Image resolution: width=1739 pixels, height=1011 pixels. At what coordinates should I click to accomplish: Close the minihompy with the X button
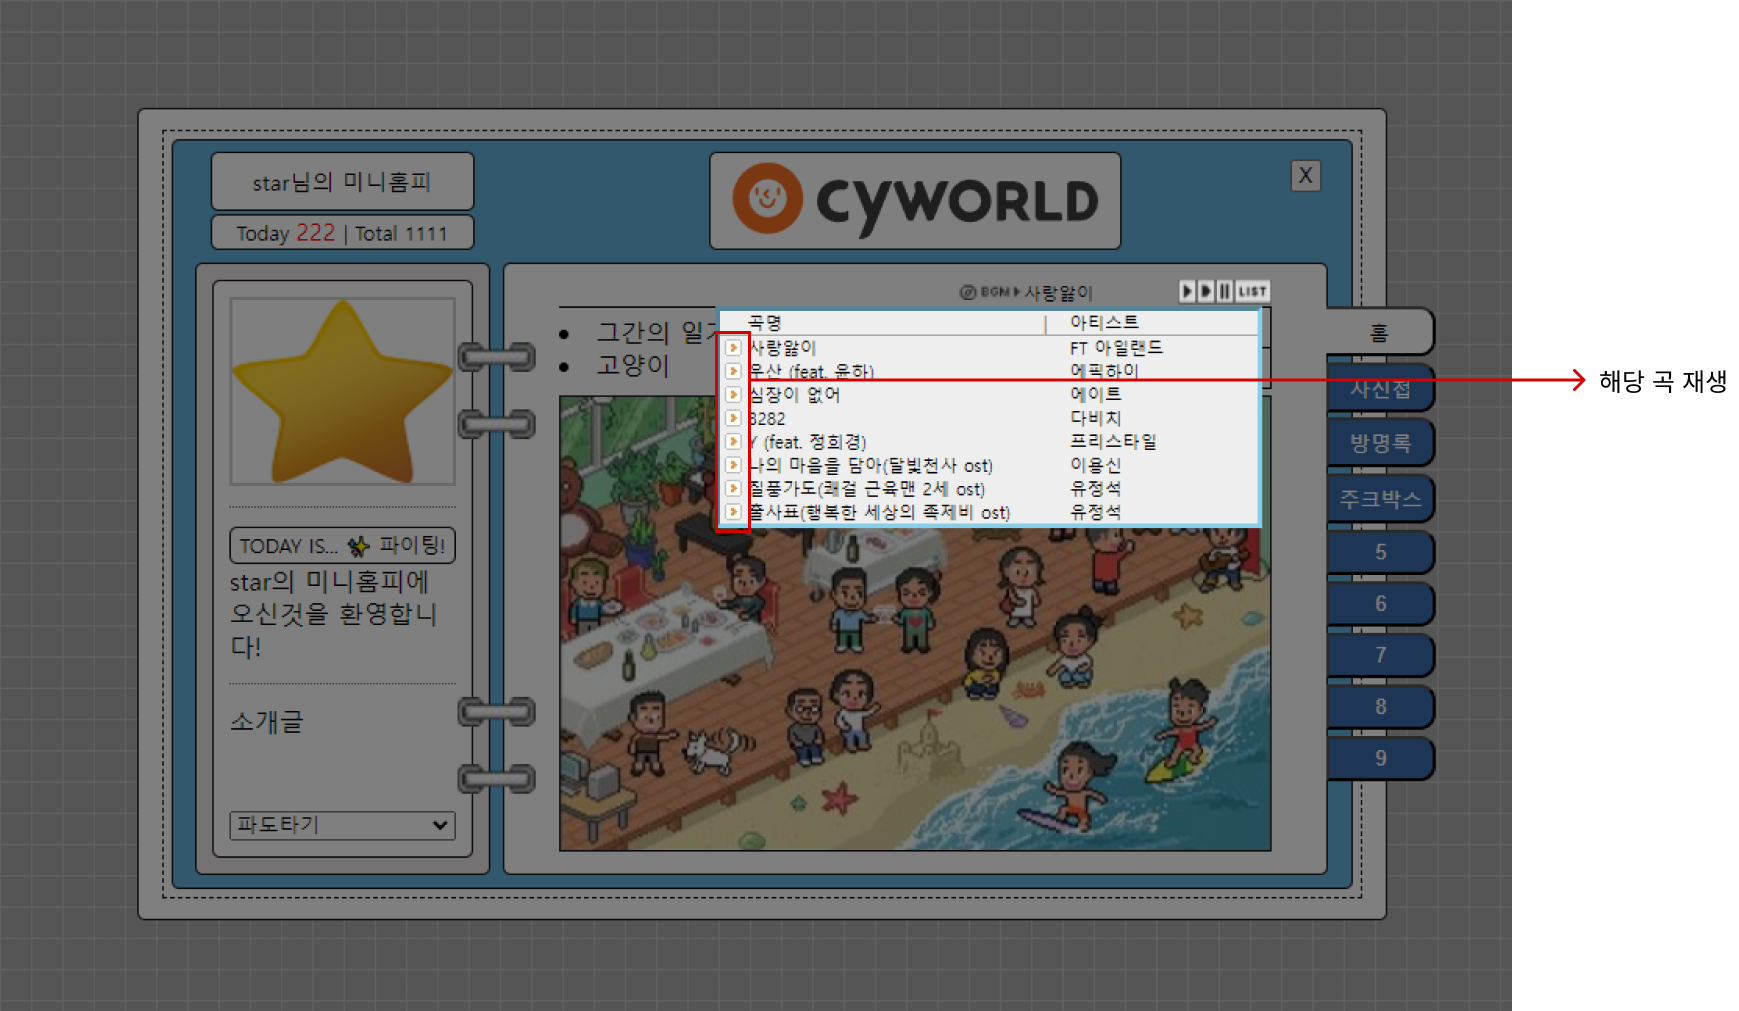point(1305,176)
